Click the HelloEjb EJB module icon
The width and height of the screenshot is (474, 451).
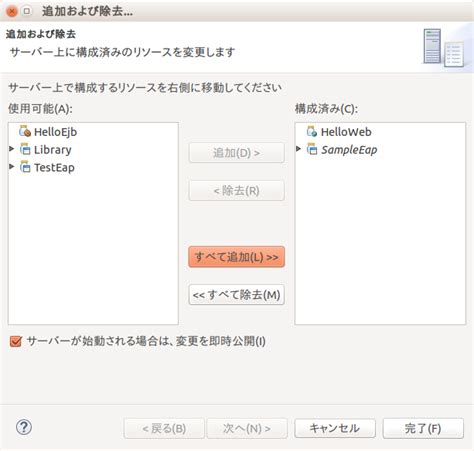(25, 131)
